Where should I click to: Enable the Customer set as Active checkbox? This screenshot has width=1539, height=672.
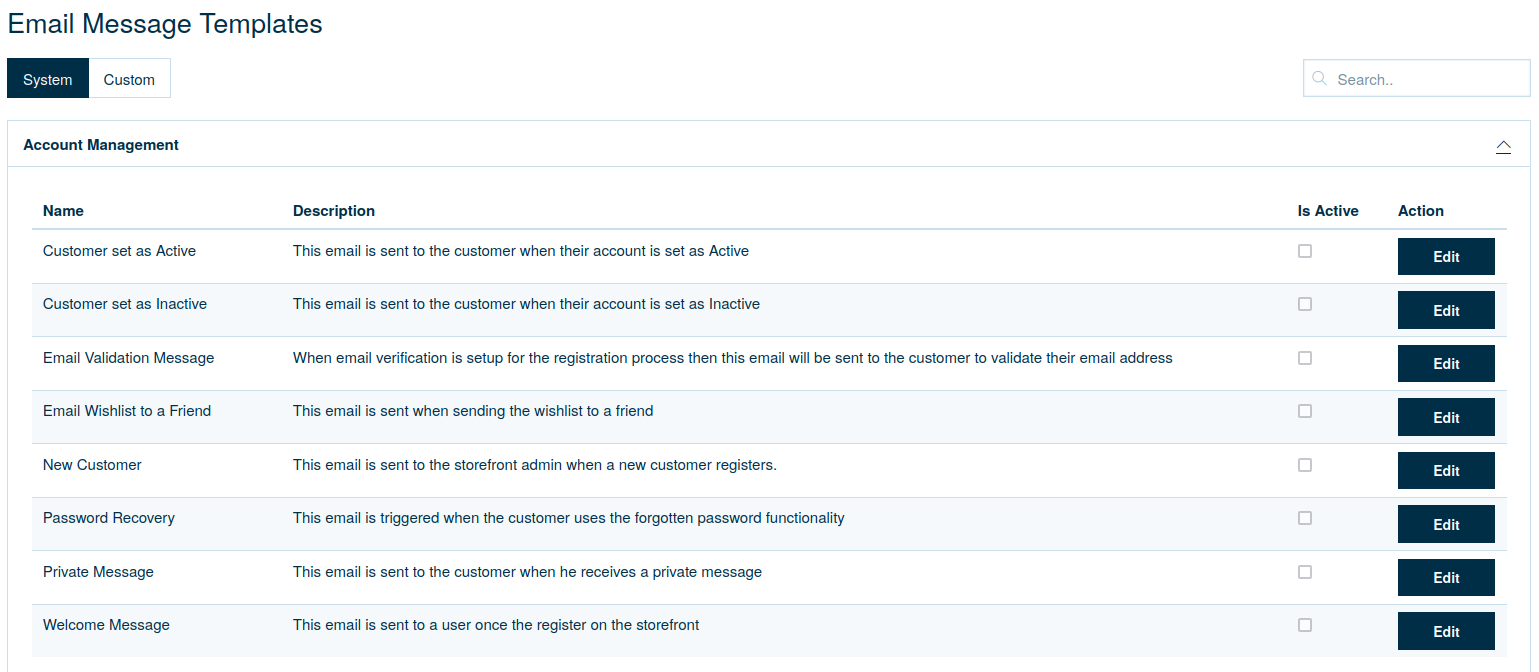click(x=1304, y=251)
